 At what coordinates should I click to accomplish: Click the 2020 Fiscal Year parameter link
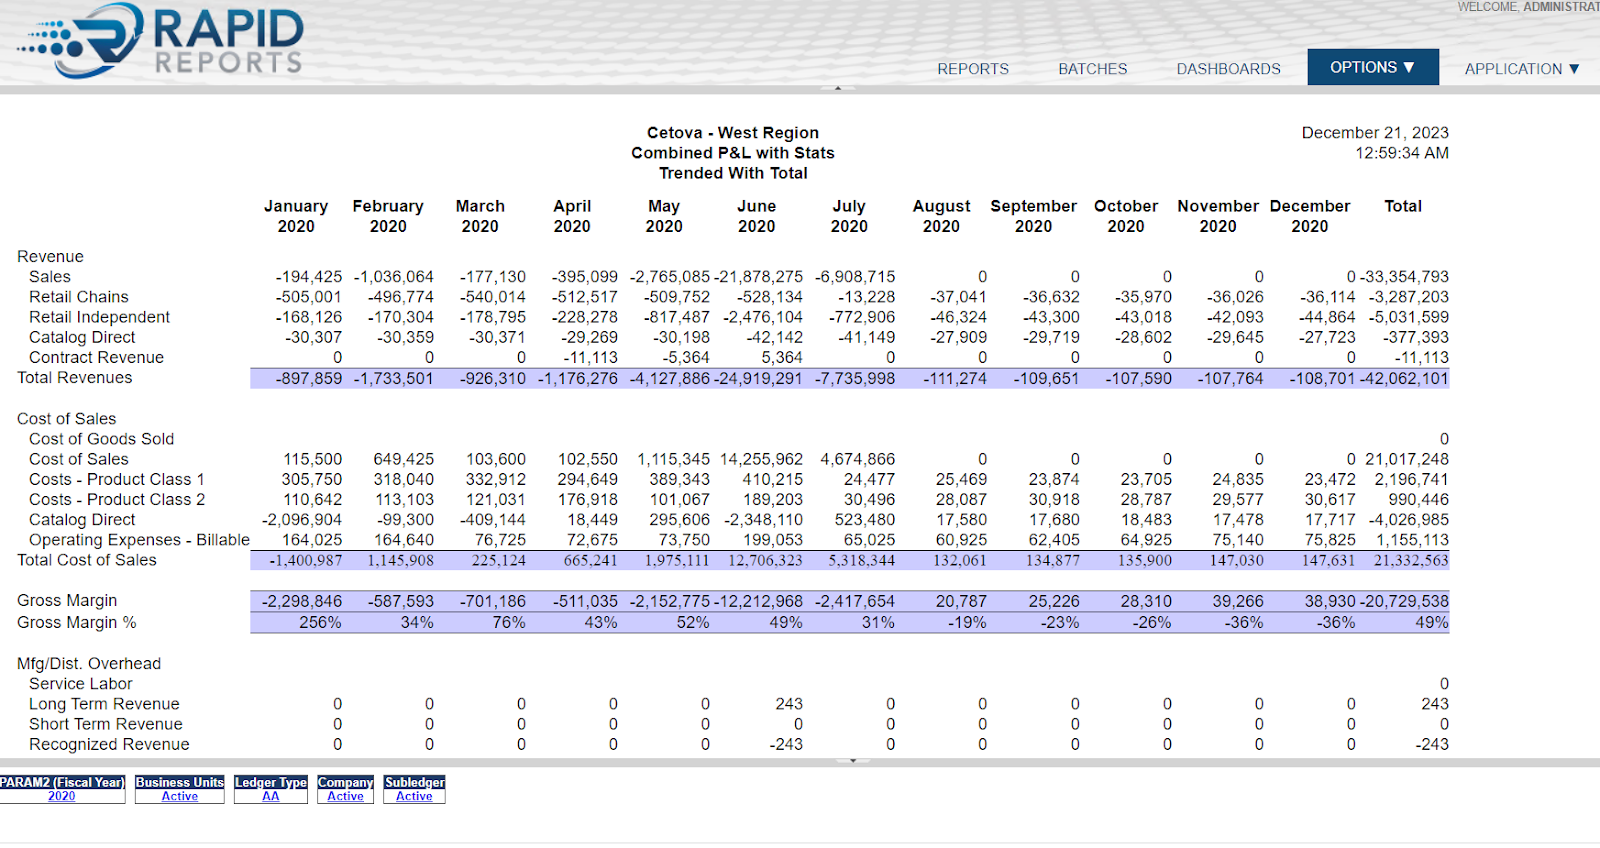tap(62, 797)
